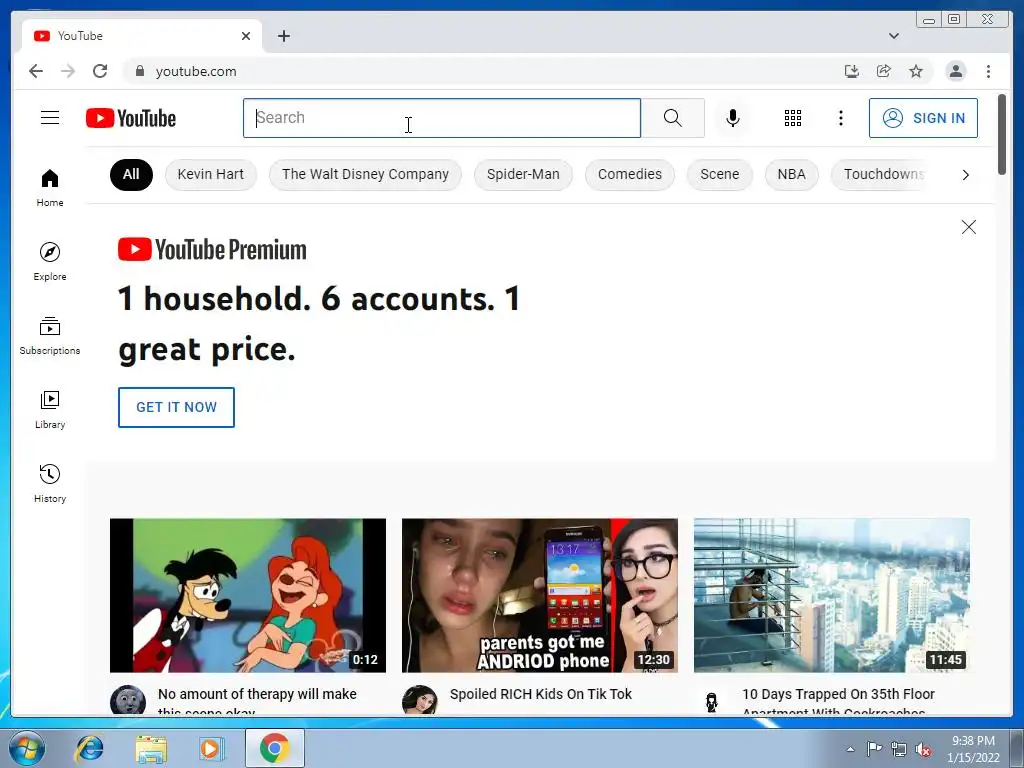Click the muted volume tray icon
The image size is (1024, 768).
[x=923, y=749]
